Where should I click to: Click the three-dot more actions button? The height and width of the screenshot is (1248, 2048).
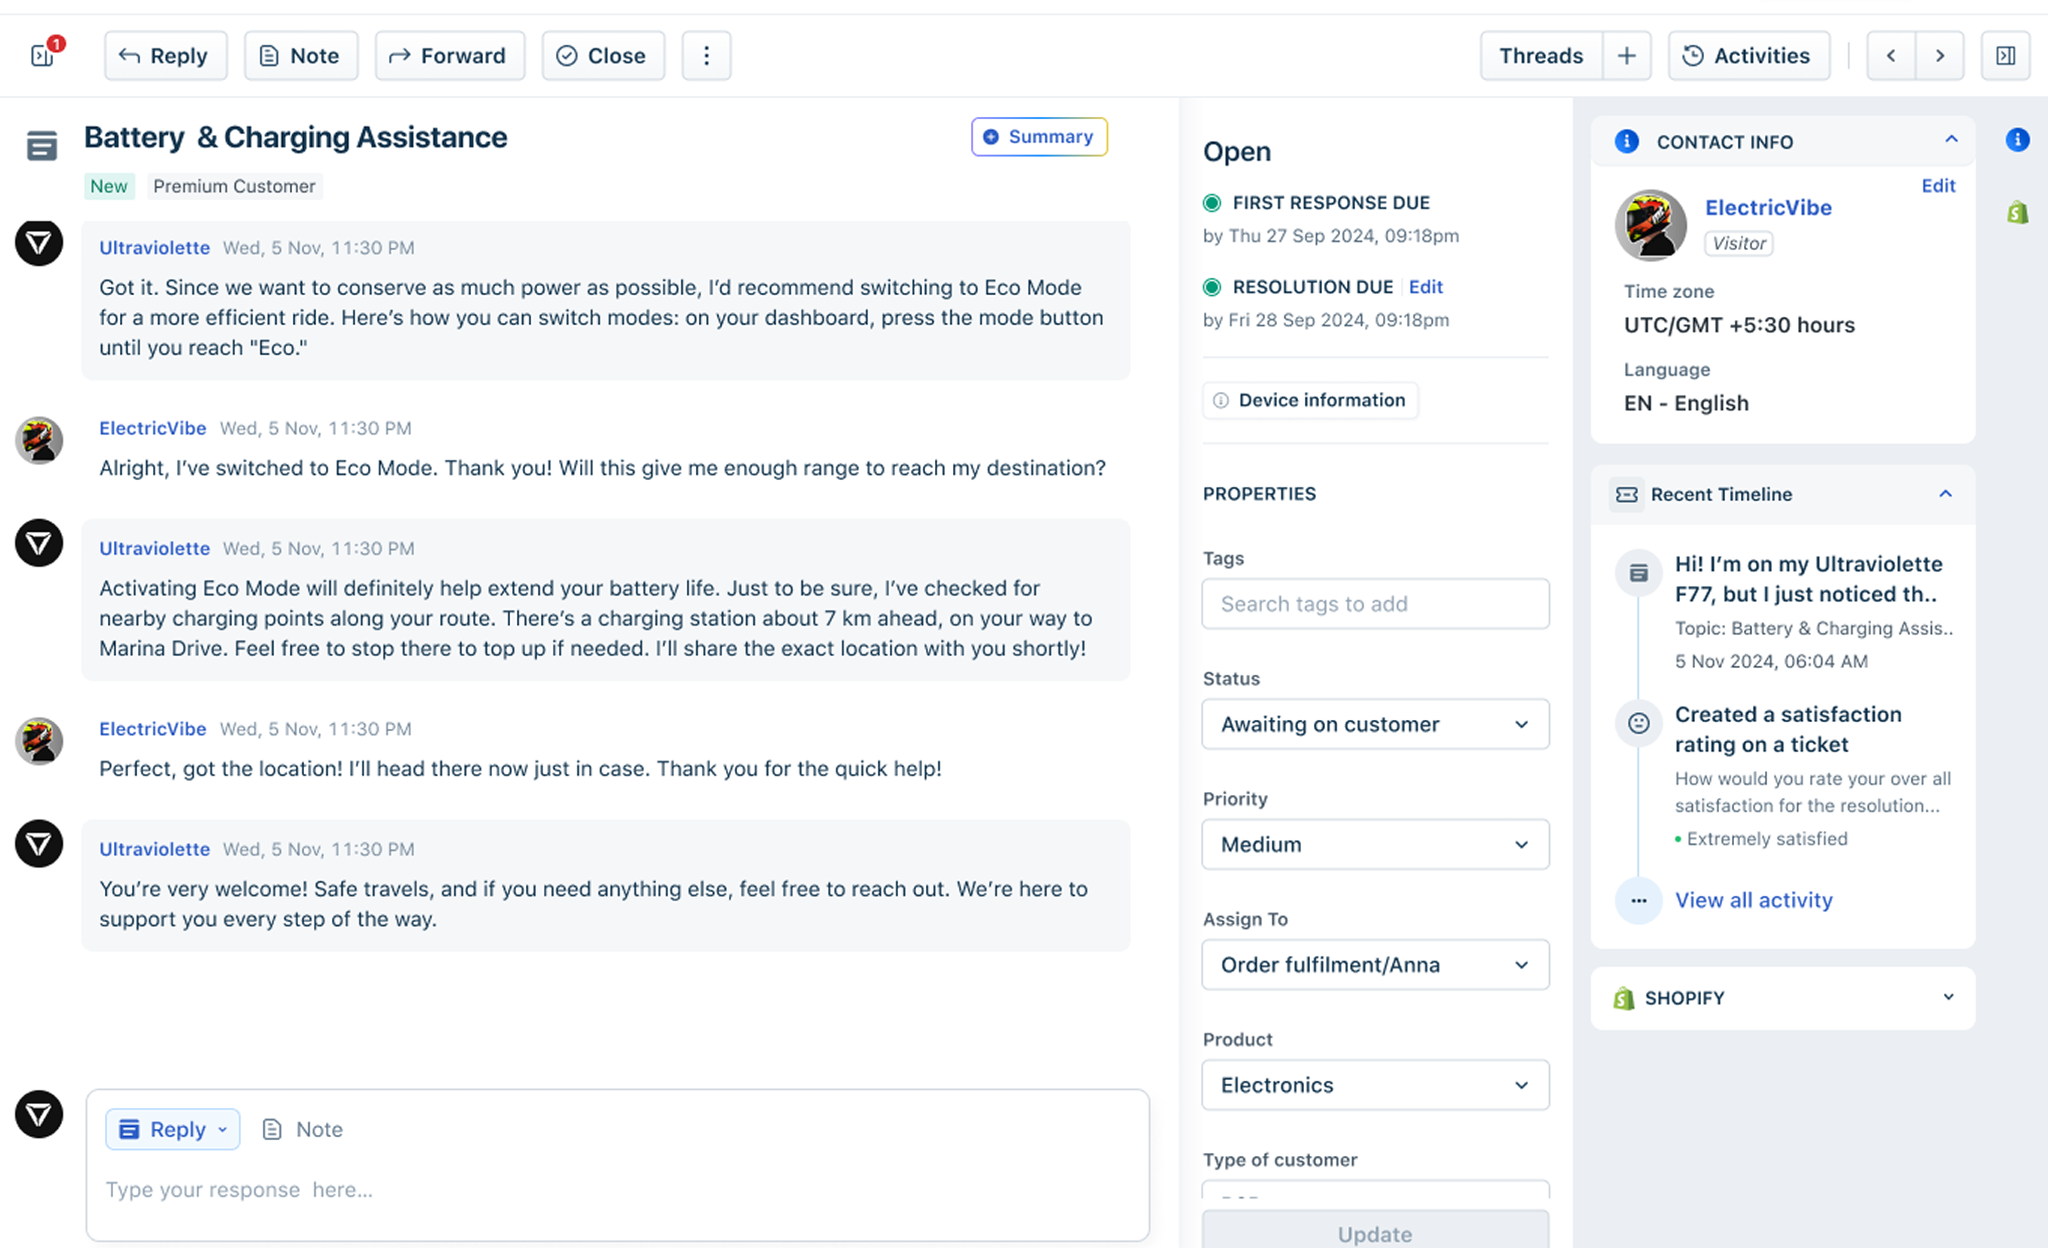click(x=706, y=56)
